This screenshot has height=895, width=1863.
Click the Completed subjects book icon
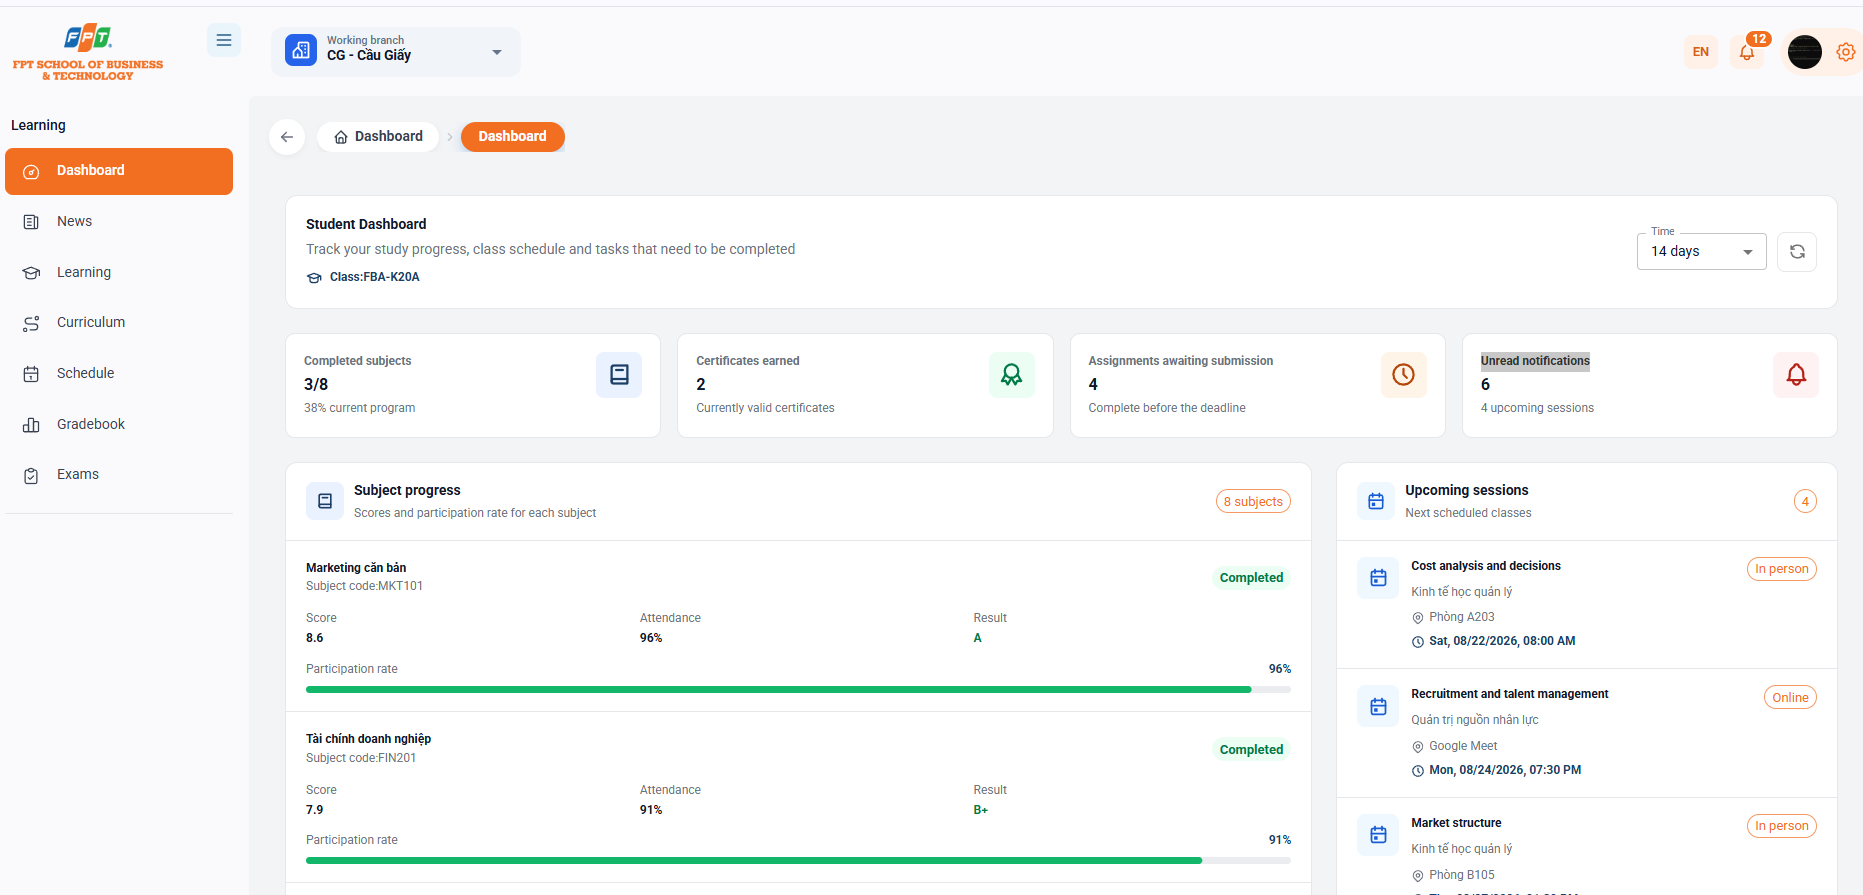click(x=619, y=375)
